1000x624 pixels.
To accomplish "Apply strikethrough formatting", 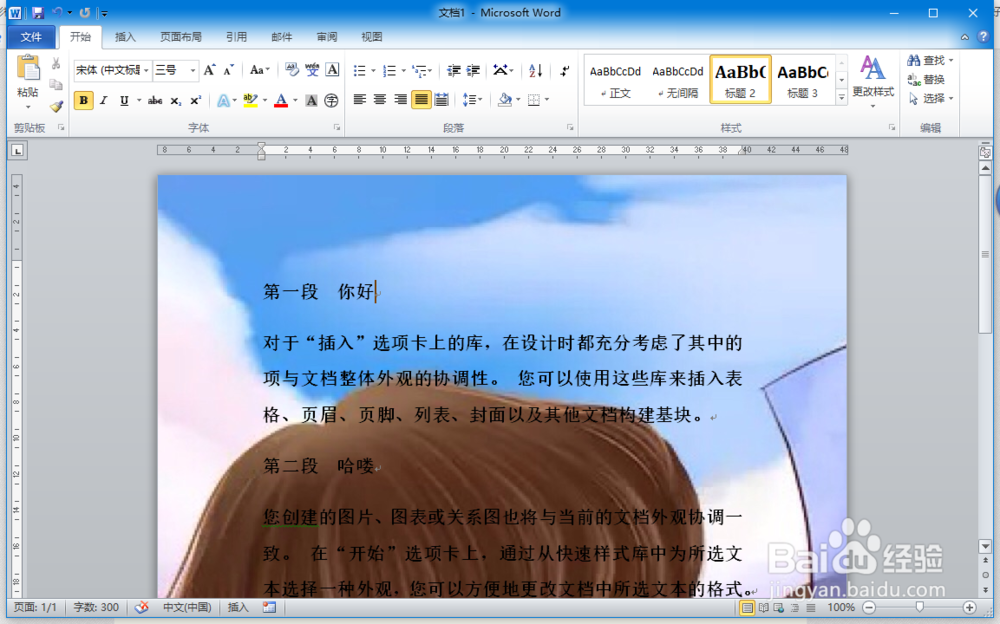I will (x=155, y=101).
